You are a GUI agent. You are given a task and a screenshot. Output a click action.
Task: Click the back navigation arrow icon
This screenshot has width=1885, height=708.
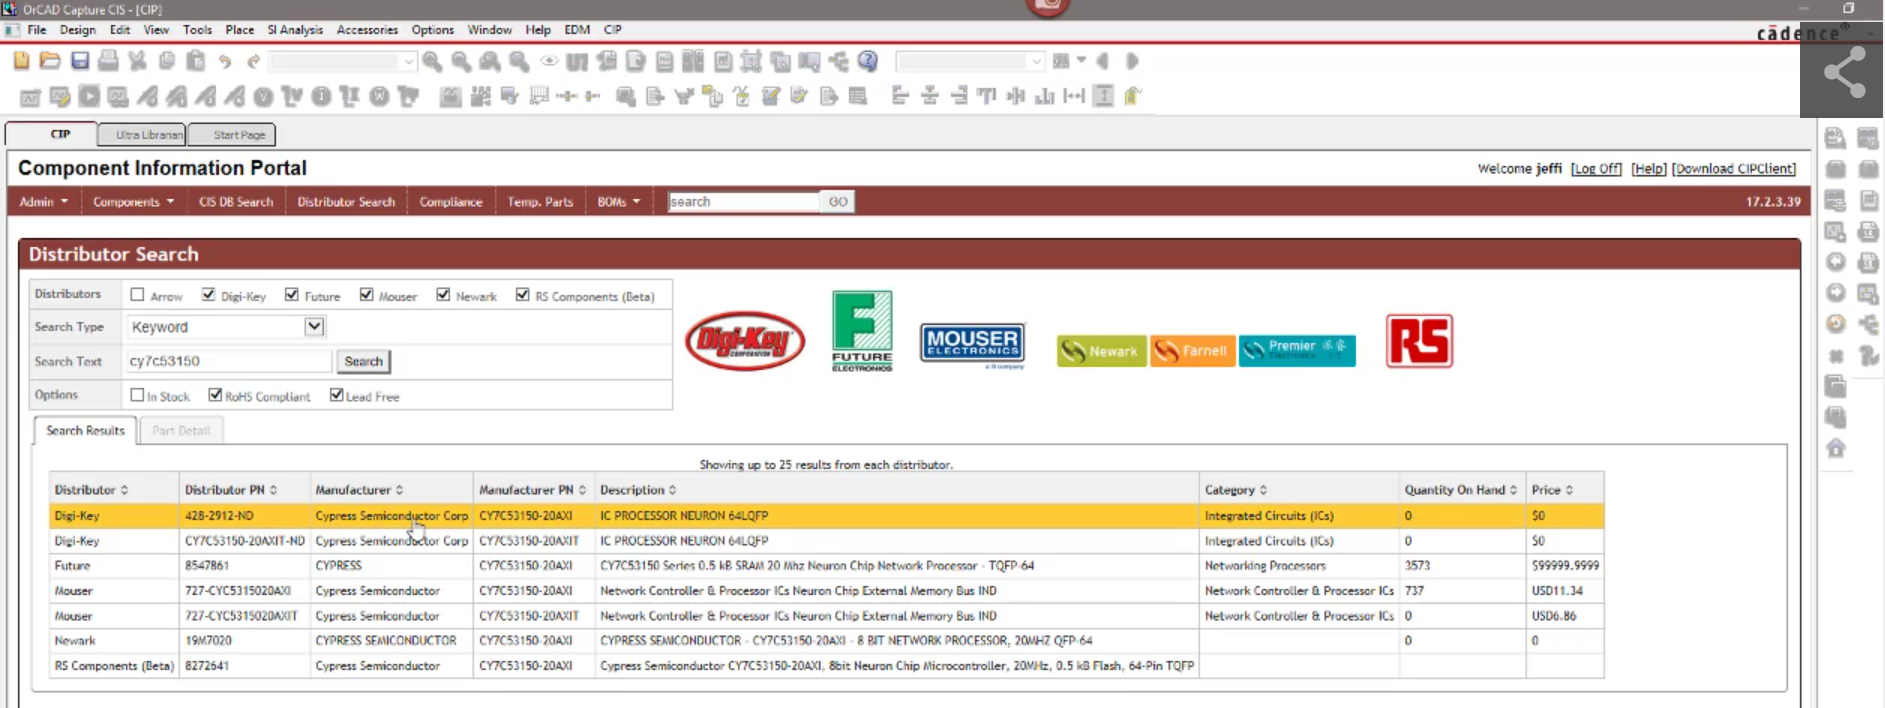[x=1103, y=62]
